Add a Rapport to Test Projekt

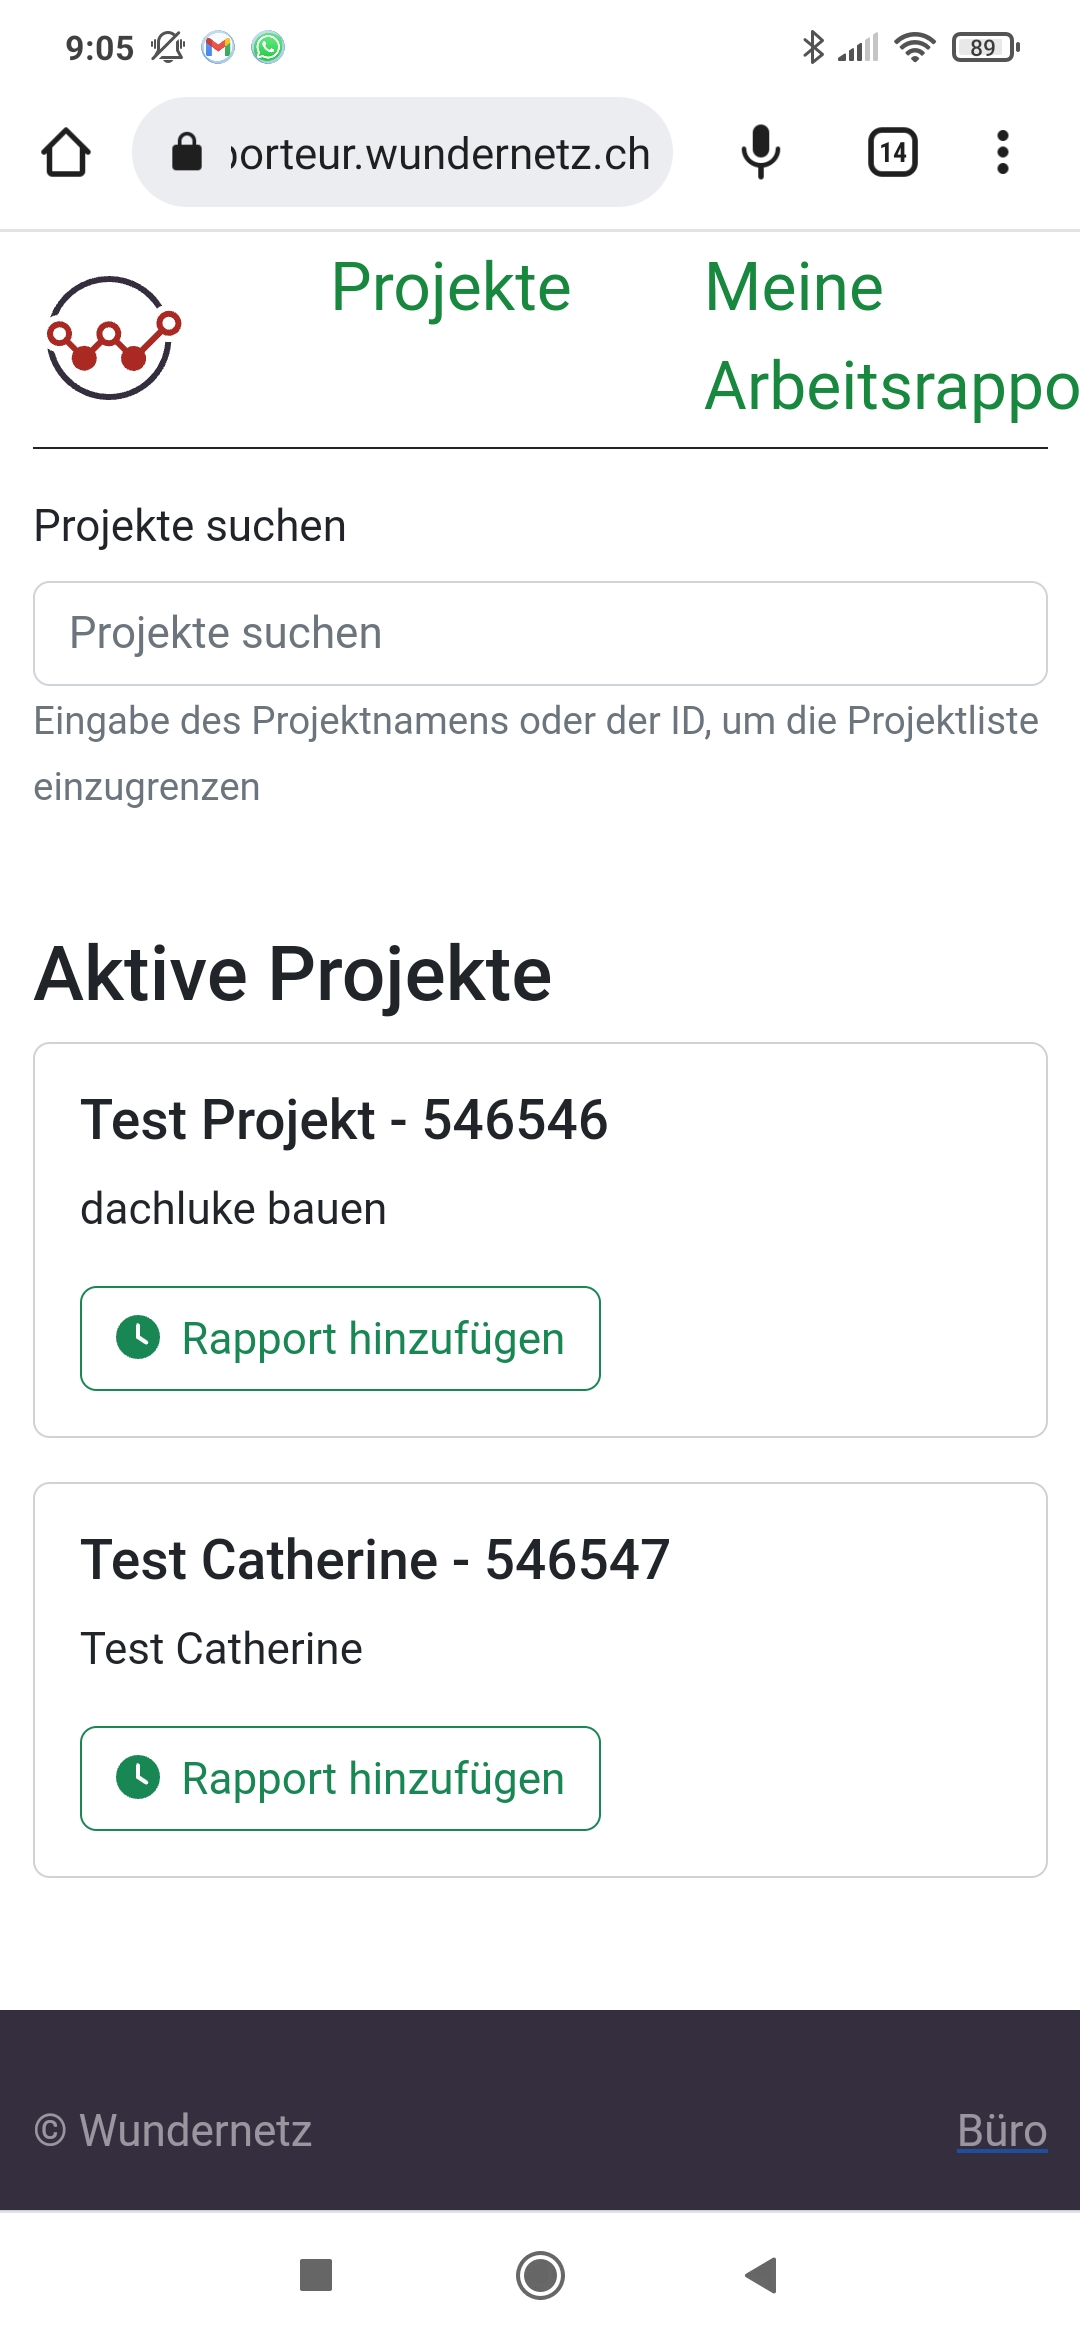coord(340,1338)
